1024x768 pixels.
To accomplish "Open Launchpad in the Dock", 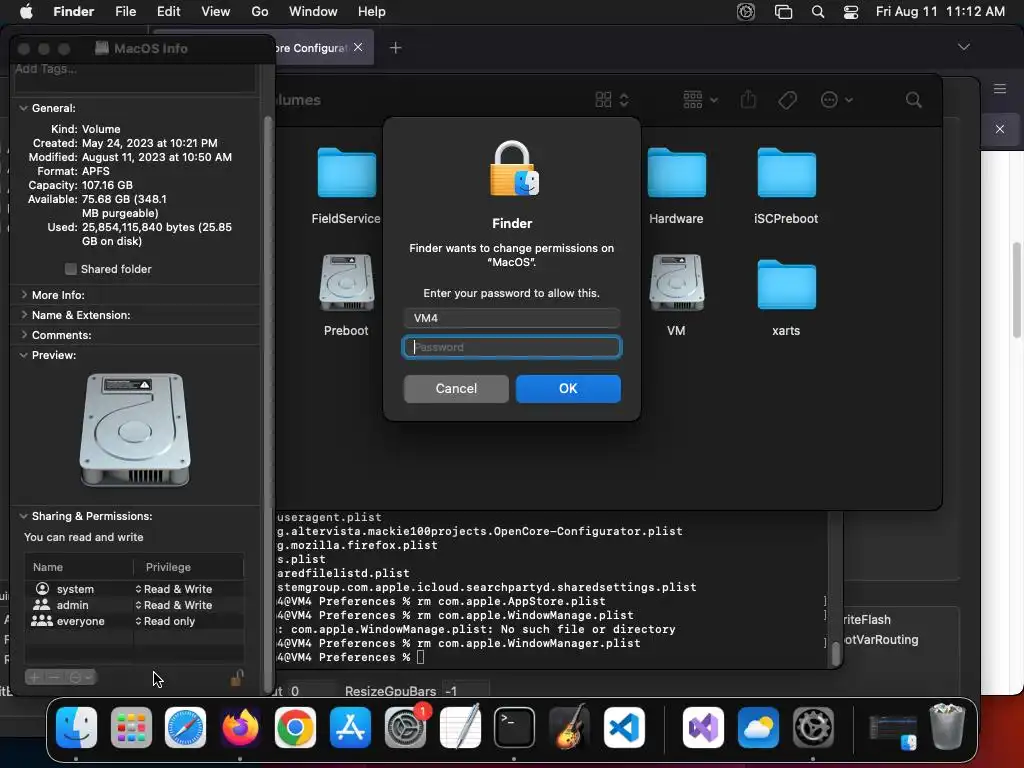I will pos(131,728).
